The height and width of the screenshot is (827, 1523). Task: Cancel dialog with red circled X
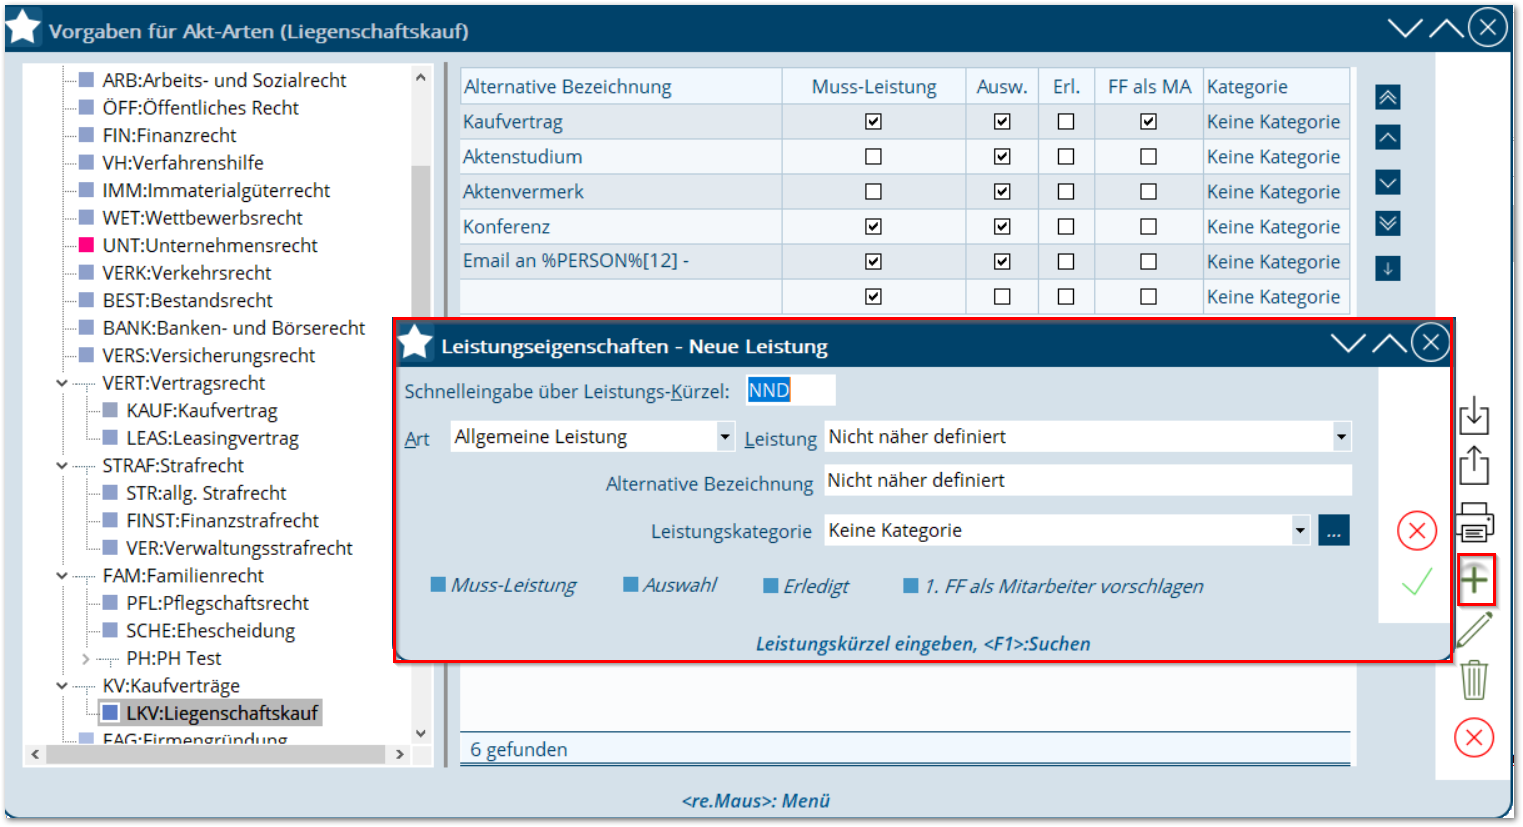pos(1417,530)
